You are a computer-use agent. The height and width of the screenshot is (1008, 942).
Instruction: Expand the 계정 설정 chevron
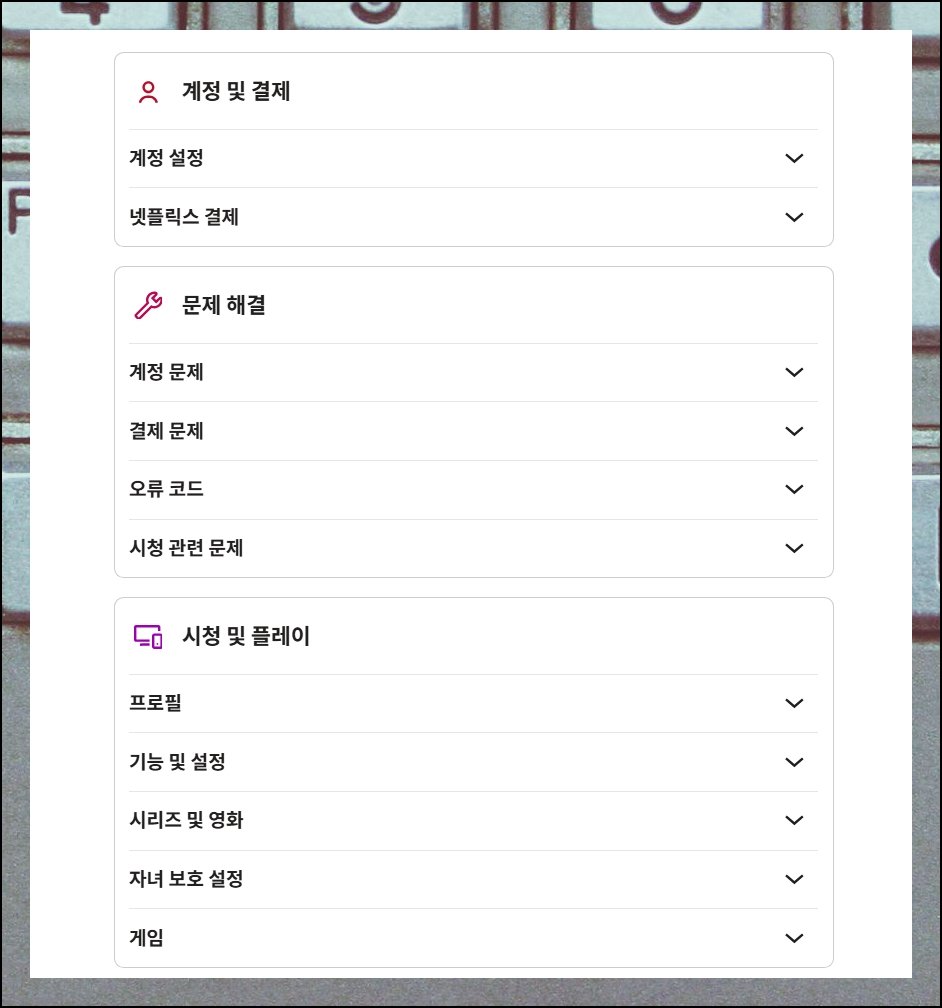tap(794, 158)
